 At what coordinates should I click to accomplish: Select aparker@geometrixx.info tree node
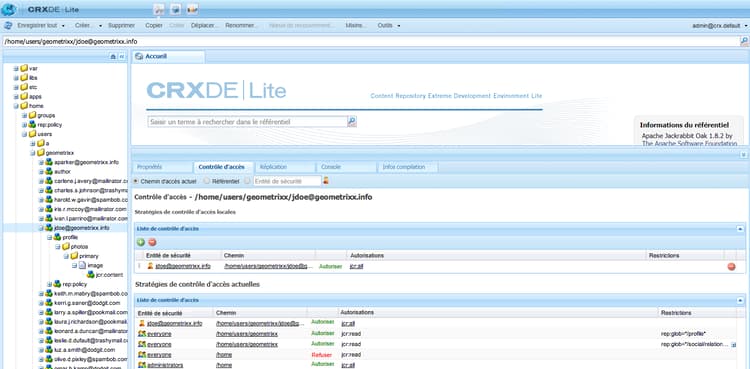point(86,162)
